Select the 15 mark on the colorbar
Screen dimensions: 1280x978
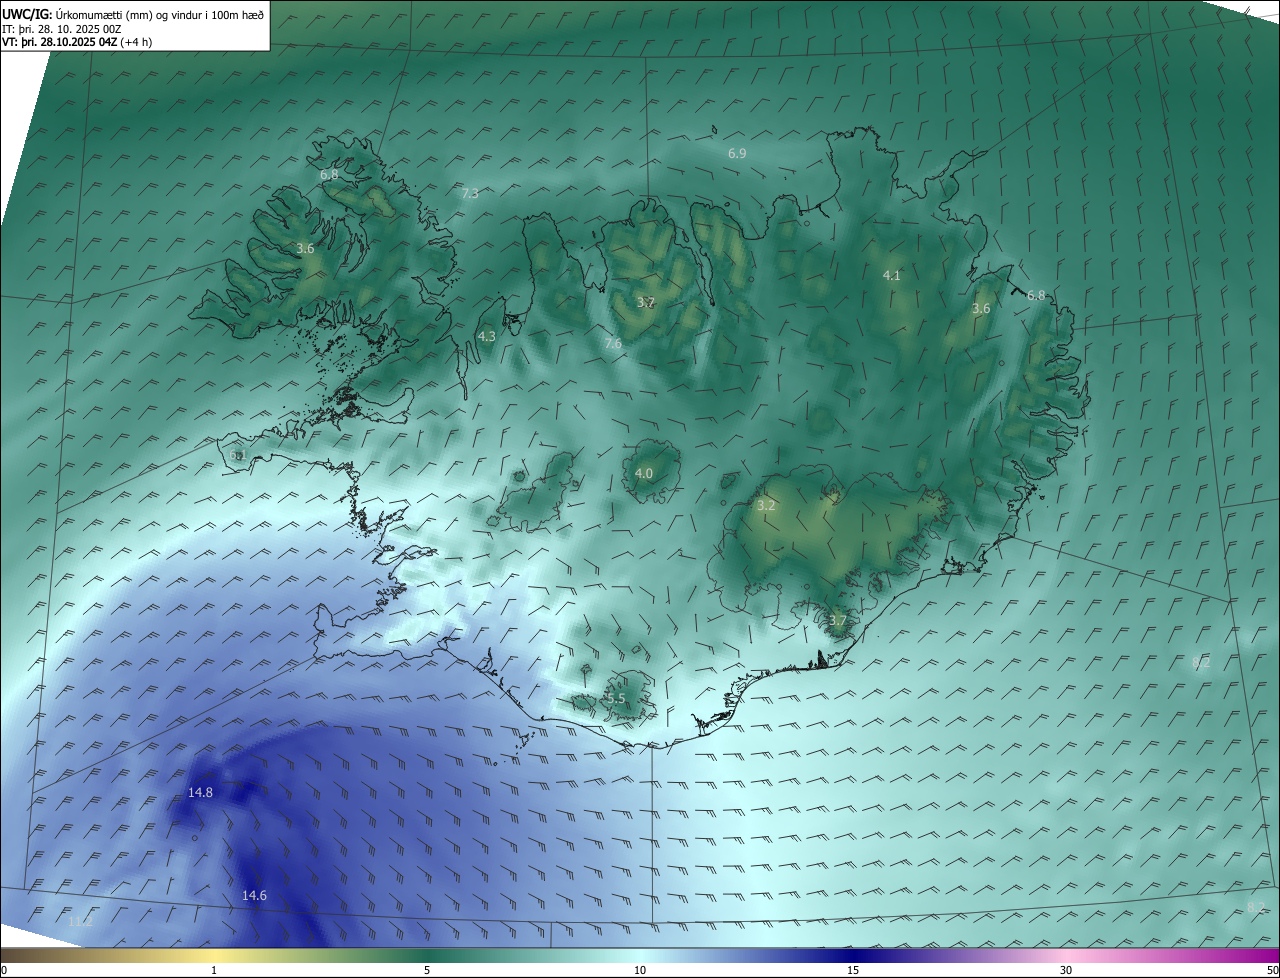(853, 970)
